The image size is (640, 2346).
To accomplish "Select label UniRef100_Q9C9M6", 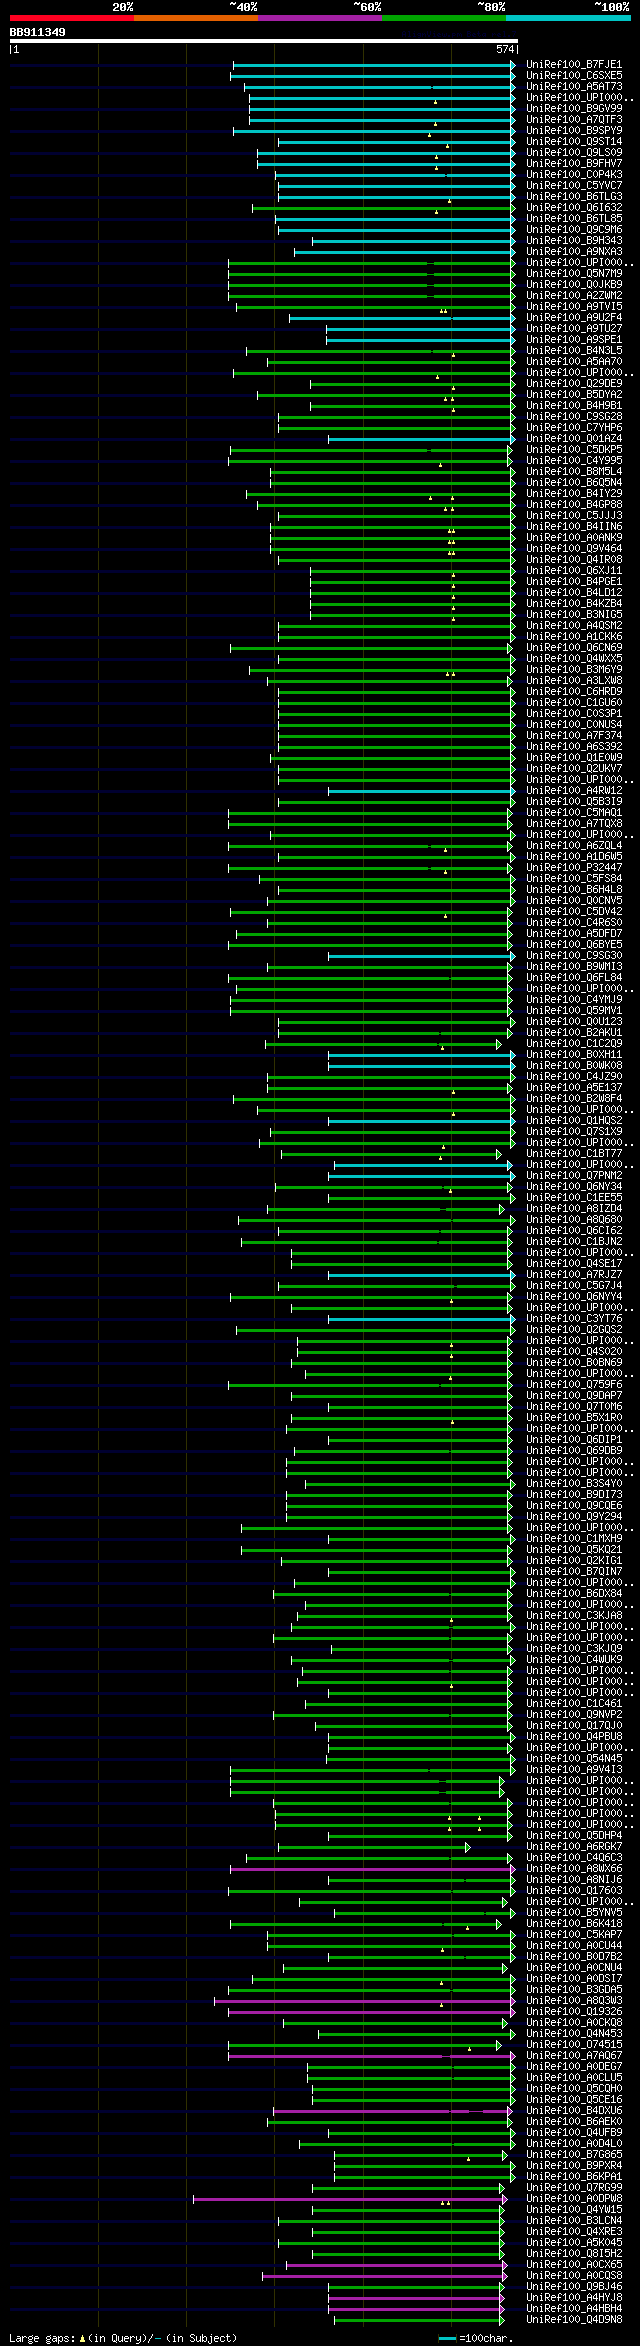I will point(574,229).
